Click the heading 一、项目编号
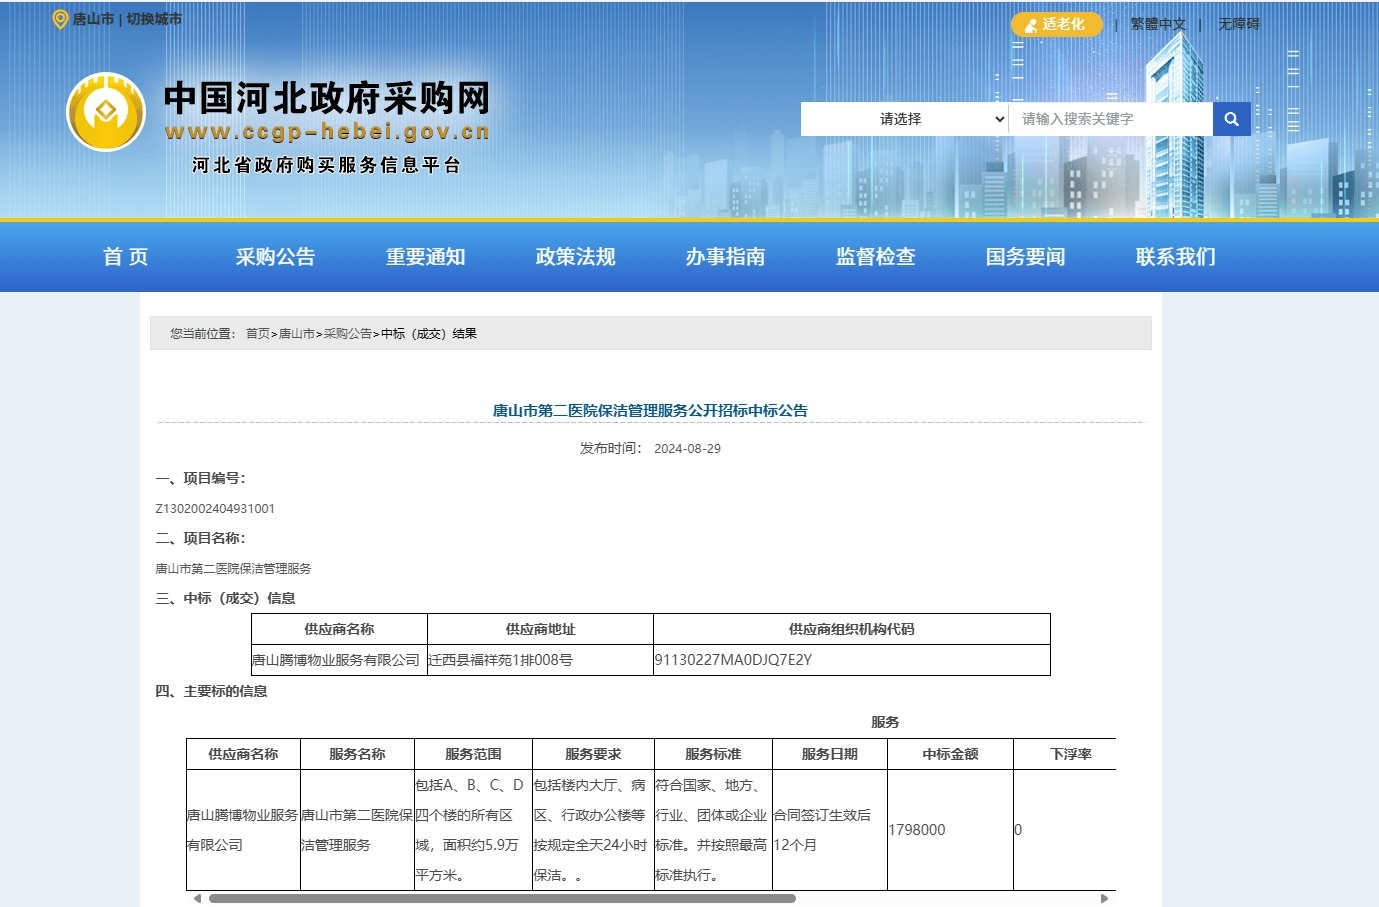This screenshot has height=907, width=1379. coord(200,478)
